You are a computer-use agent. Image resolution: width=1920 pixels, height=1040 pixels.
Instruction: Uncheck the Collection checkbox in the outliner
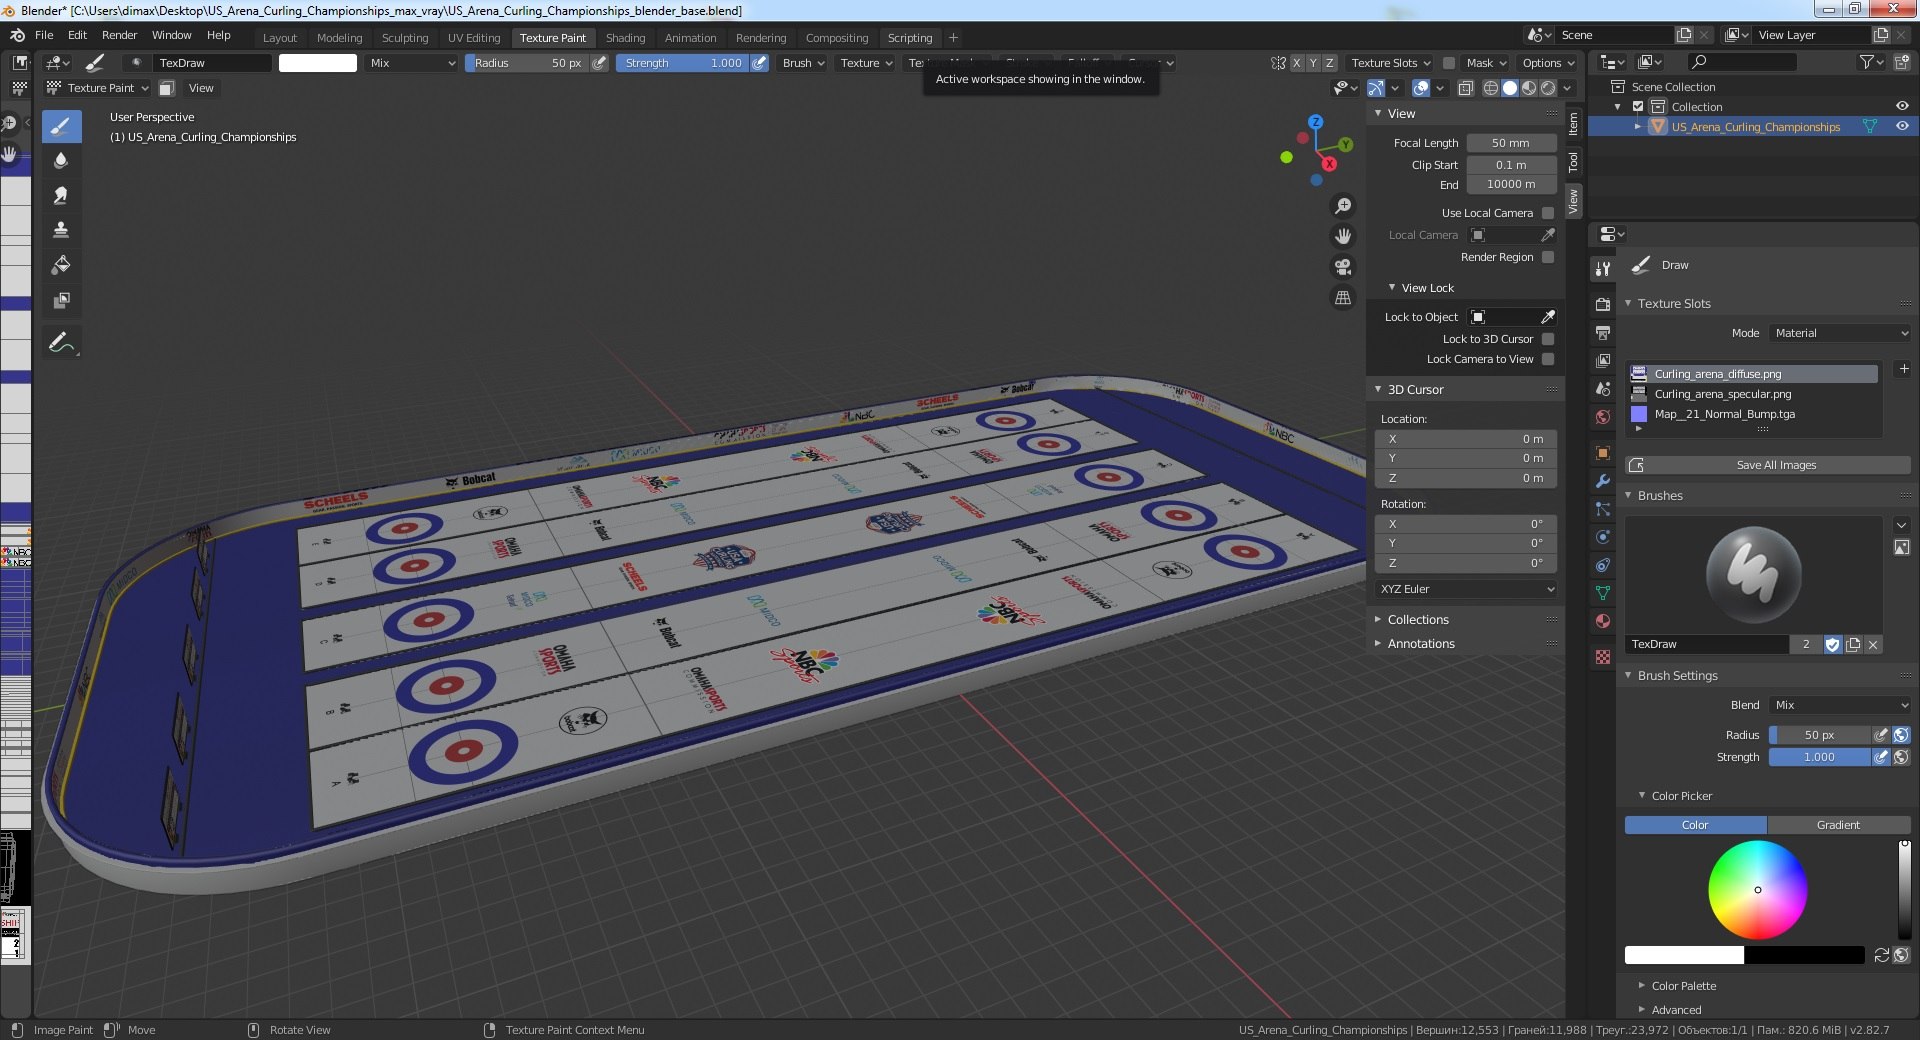tap(1638, 107)
